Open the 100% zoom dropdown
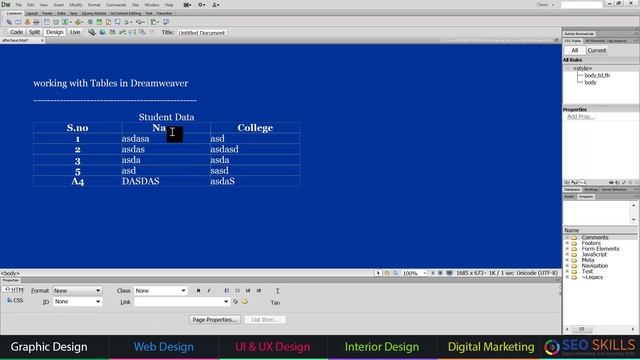This screenshot has height=360, width=640. coord(414,273)
